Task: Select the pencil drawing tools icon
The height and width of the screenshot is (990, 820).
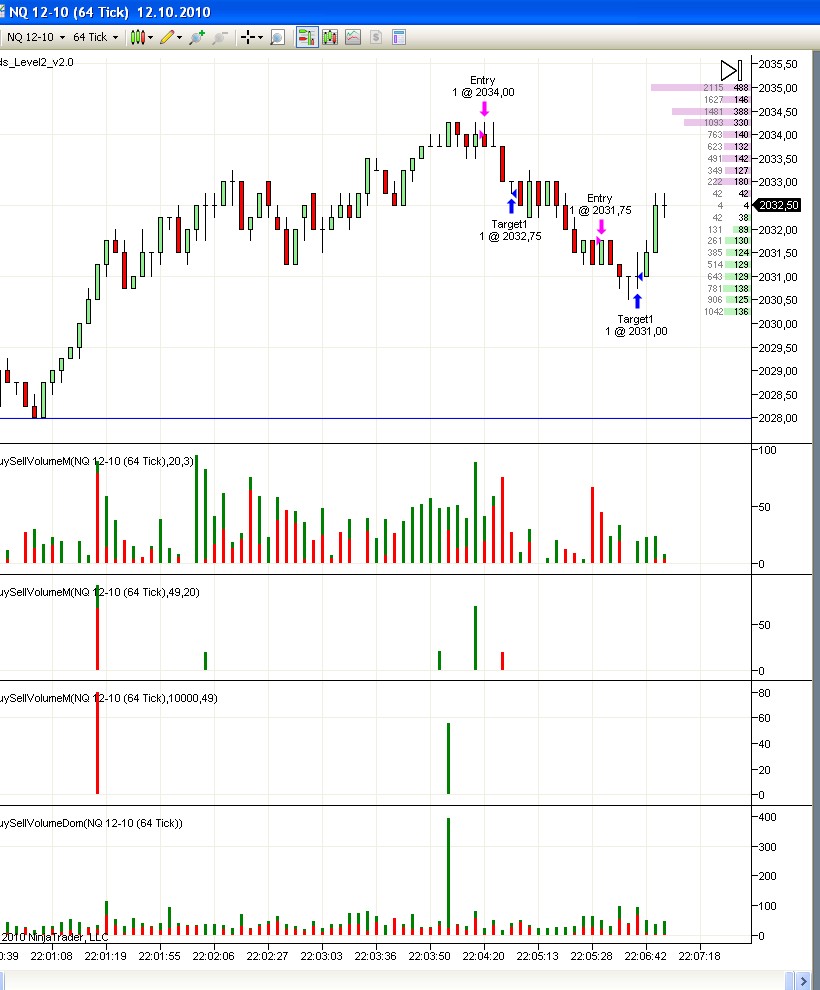Action: tap(166, 37)
